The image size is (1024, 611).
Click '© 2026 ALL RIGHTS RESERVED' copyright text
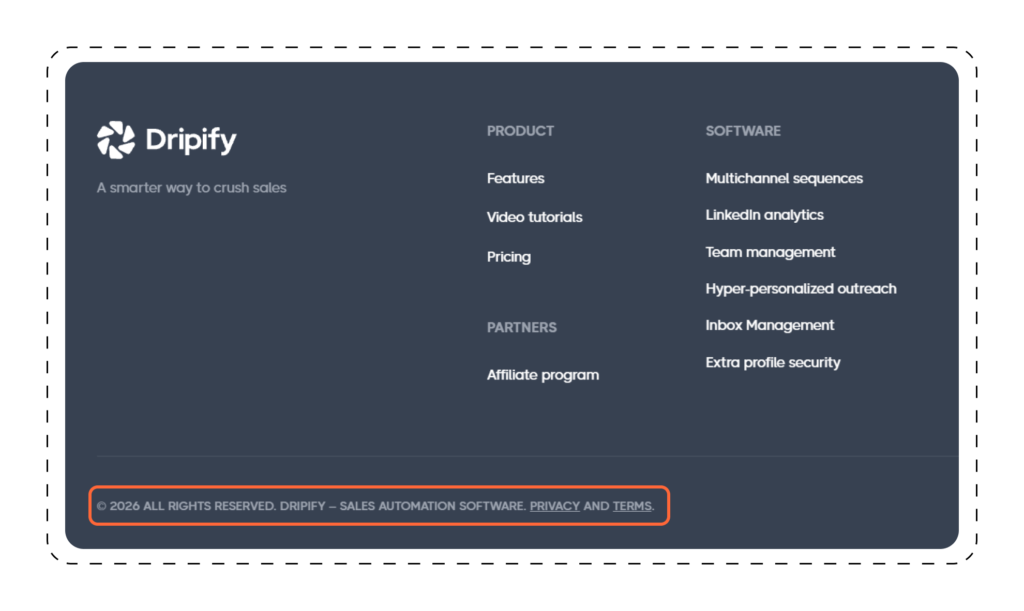tap(186, 506)
